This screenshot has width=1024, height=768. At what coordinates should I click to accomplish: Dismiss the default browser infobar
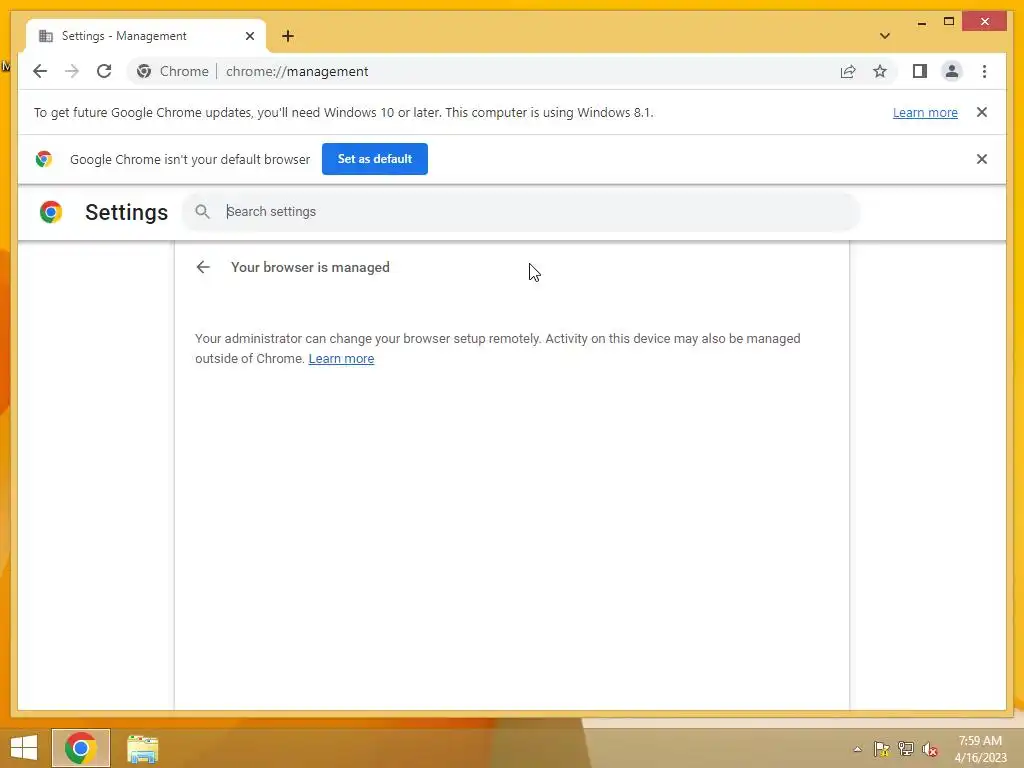pyautogui.click(x=982, y=159)
